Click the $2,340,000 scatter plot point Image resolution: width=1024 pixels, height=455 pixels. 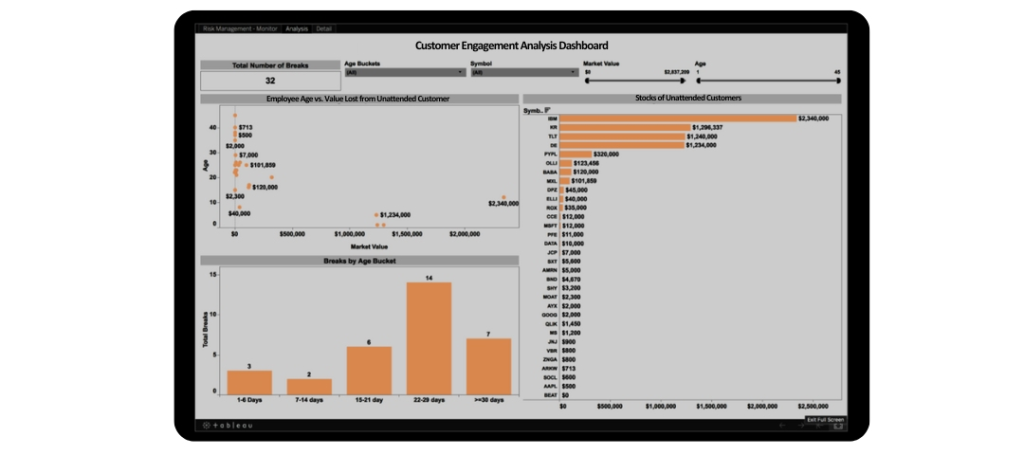pyautogui.click(x=504, y=197)
